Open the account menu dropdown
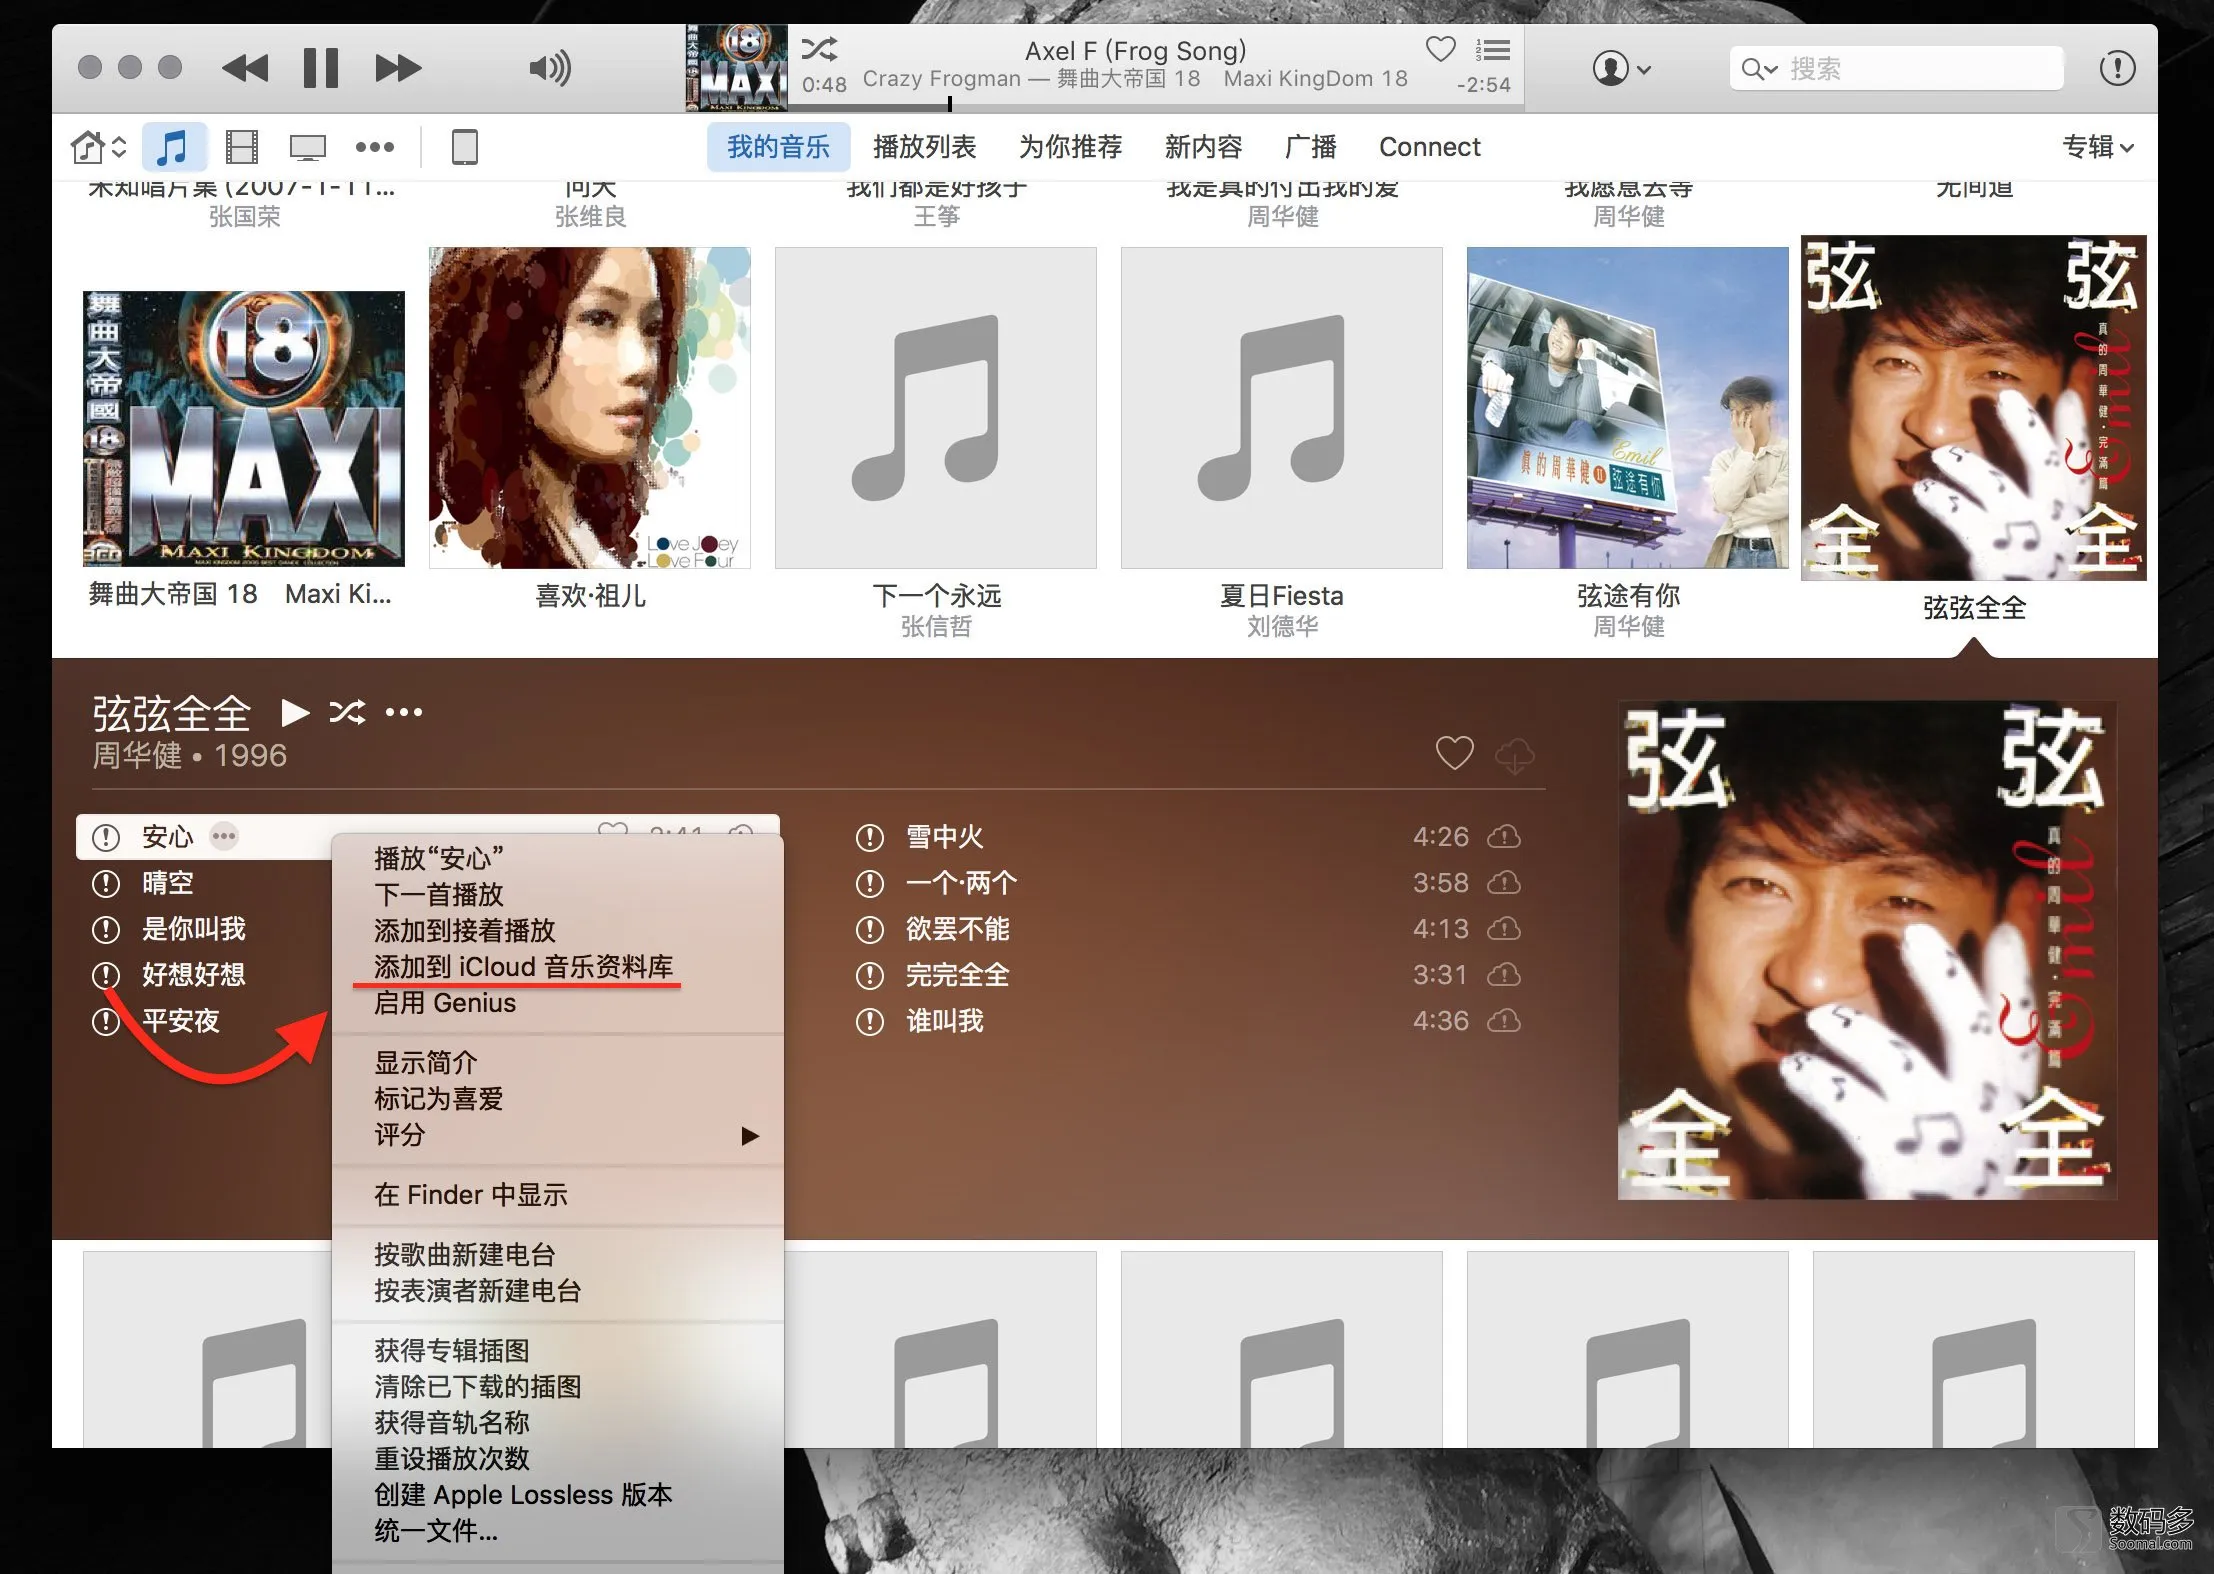2214x1574 pixels. pos(1621,69)
